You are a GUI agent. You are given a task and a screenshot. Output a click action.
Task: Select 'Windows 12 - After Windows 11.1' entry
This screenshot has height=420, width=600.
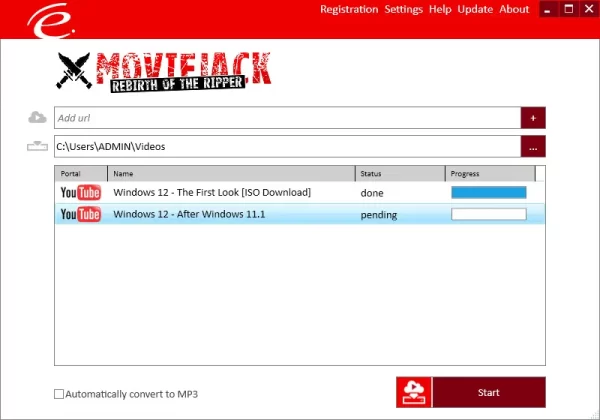[x=189, y=214]
